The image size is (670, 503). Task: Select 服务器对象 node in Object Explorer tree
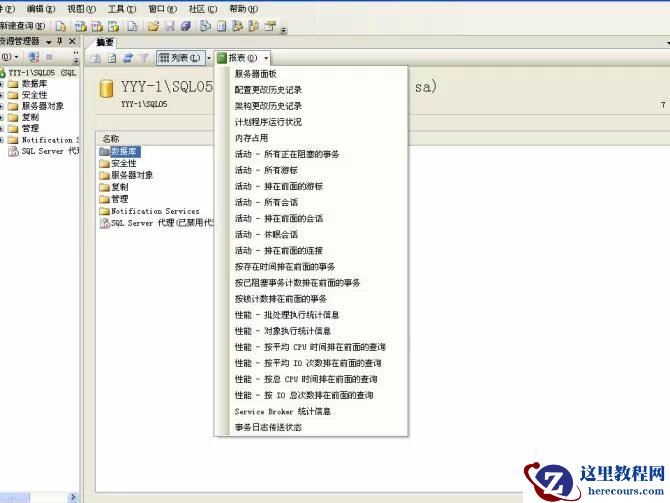coord(43,106)
